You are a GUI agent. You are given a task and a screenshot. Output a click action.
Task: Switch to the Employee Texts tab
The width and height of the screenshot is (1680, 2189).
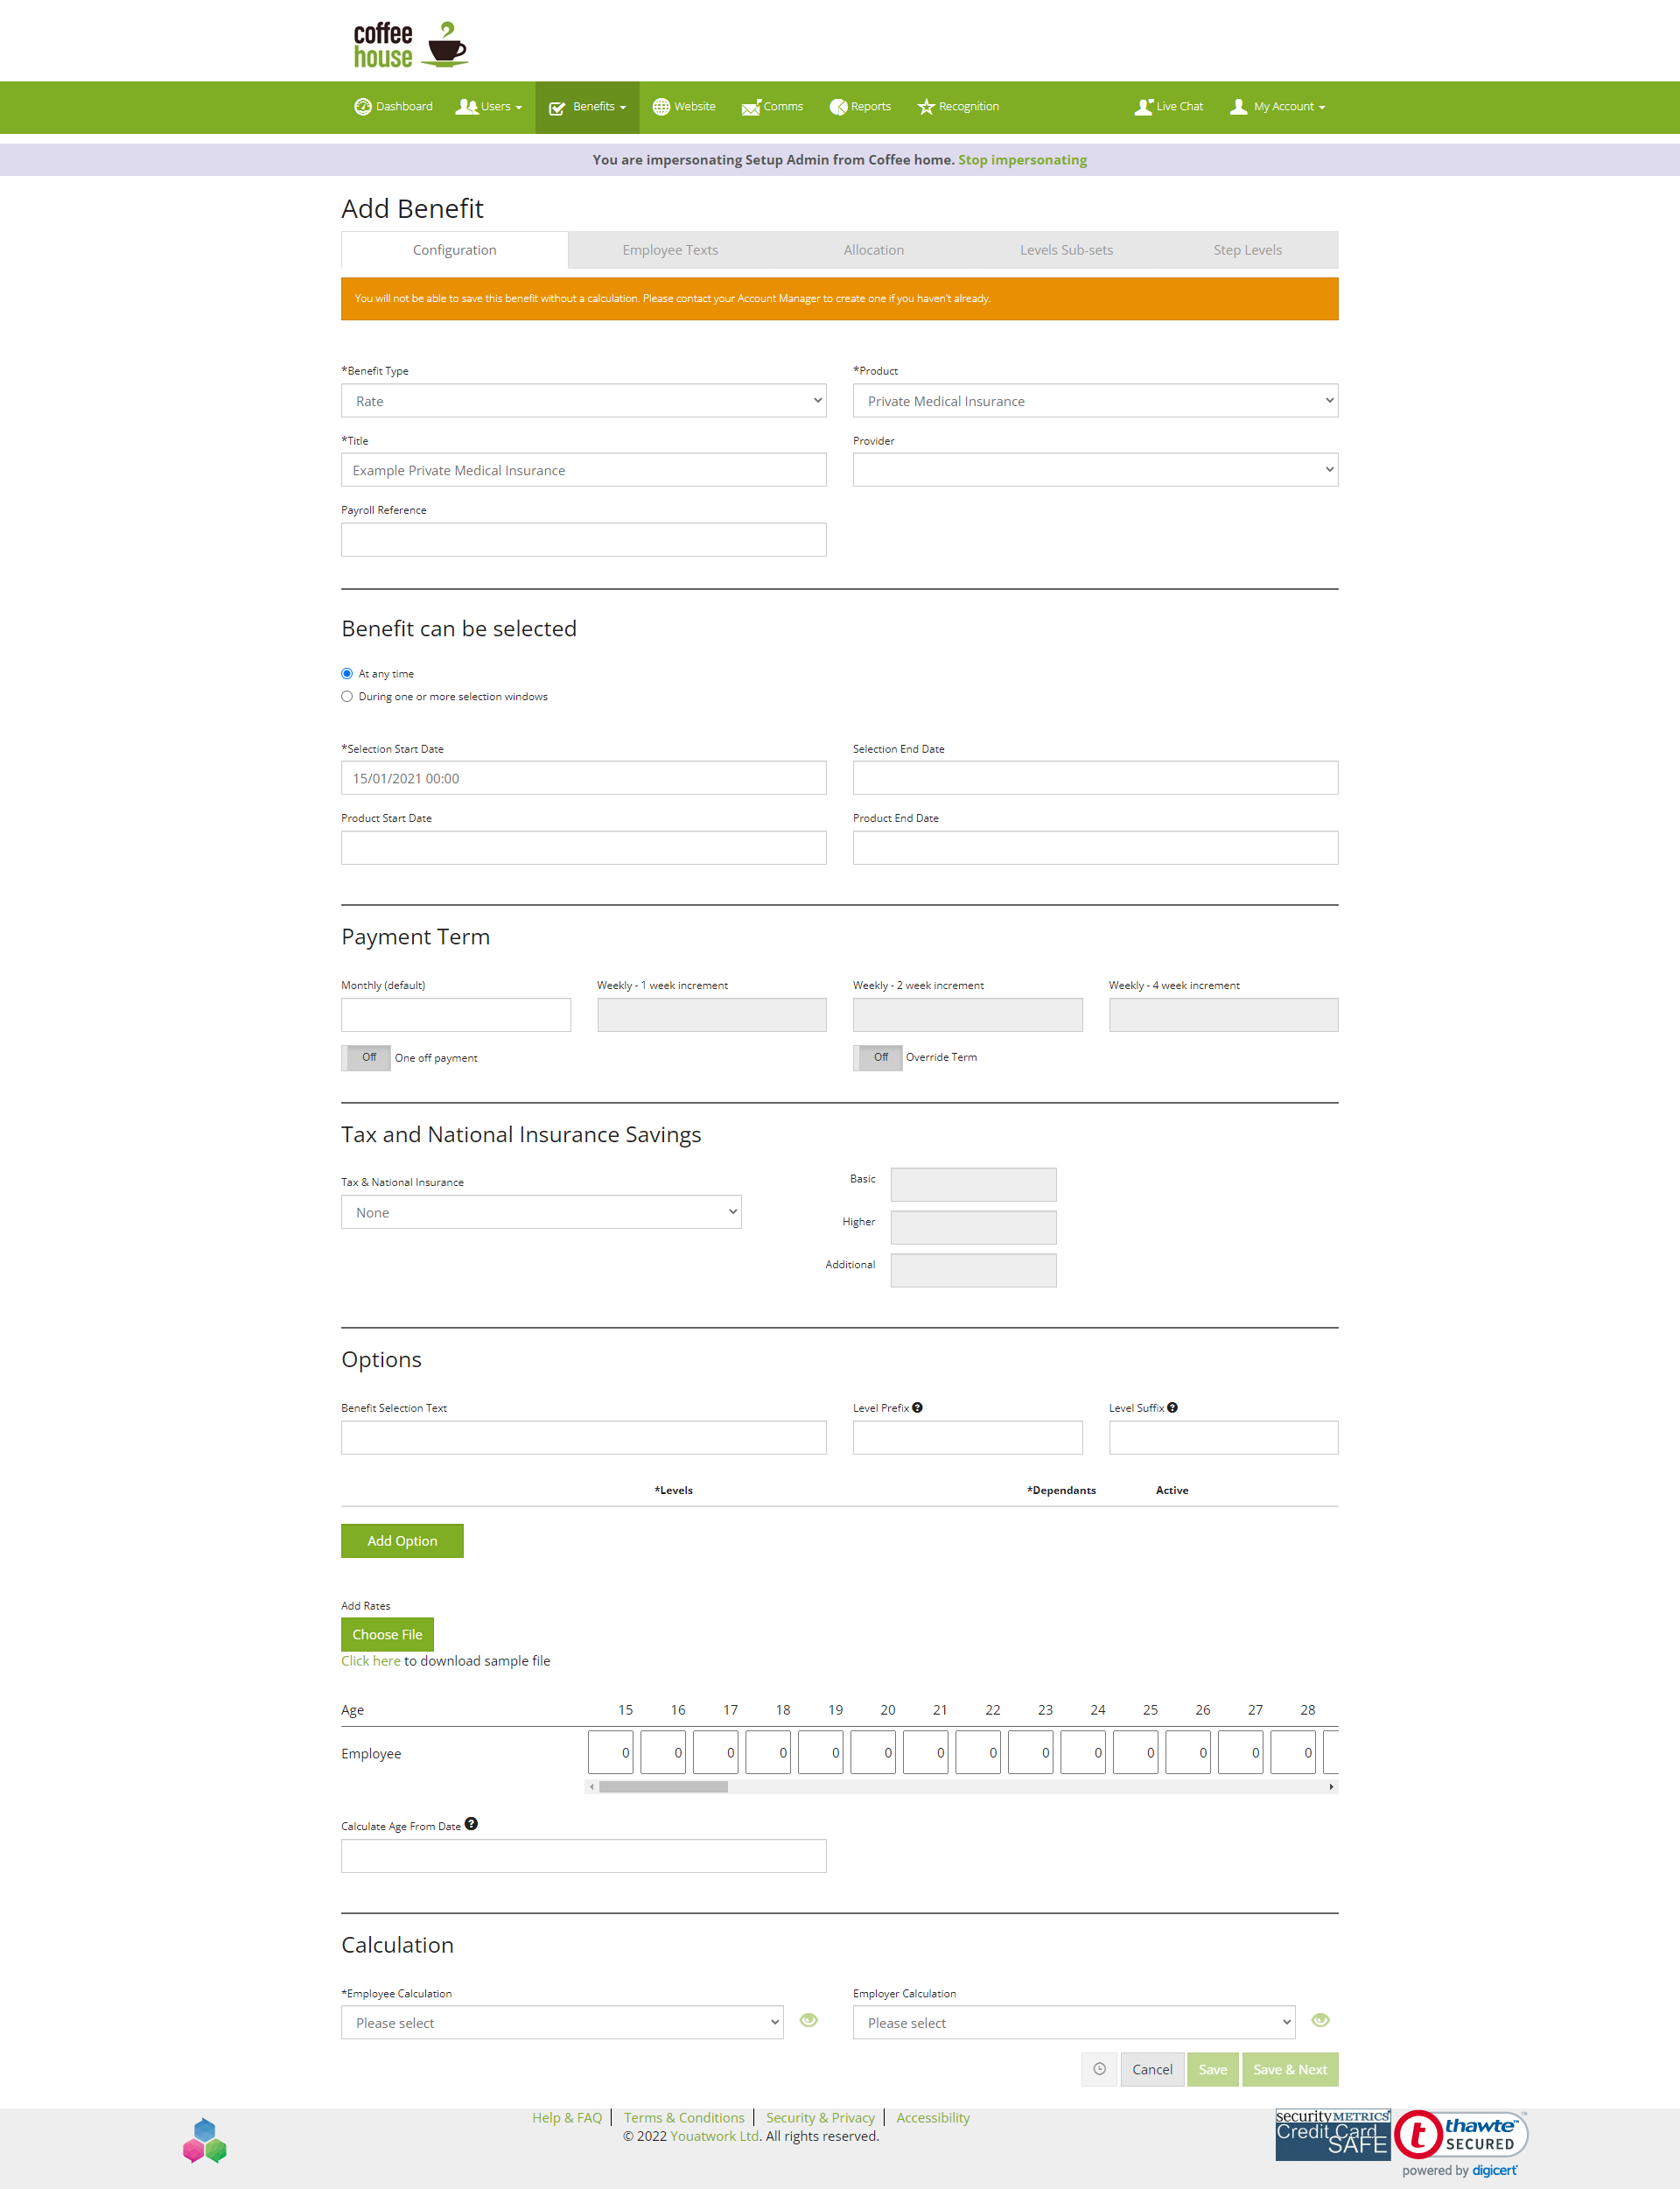point(670,250)
